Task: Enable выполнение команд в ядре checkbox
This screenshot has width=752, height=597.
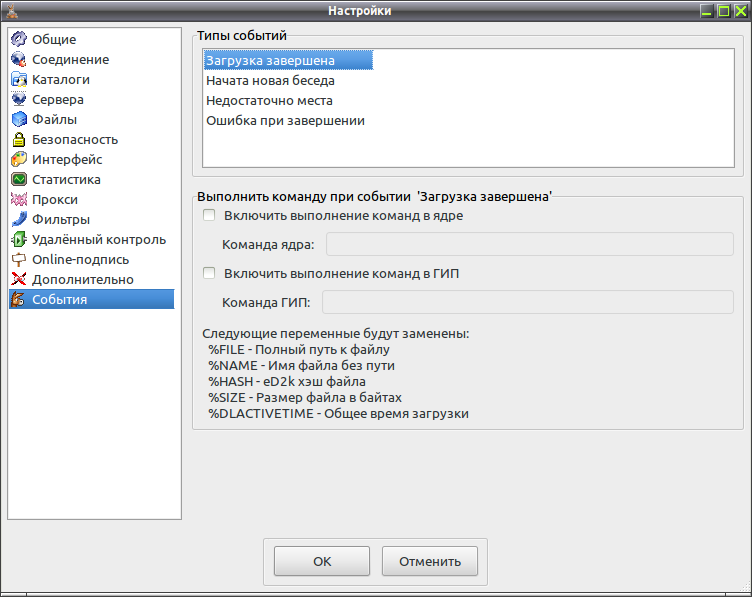Action: [x=209, y=215]
